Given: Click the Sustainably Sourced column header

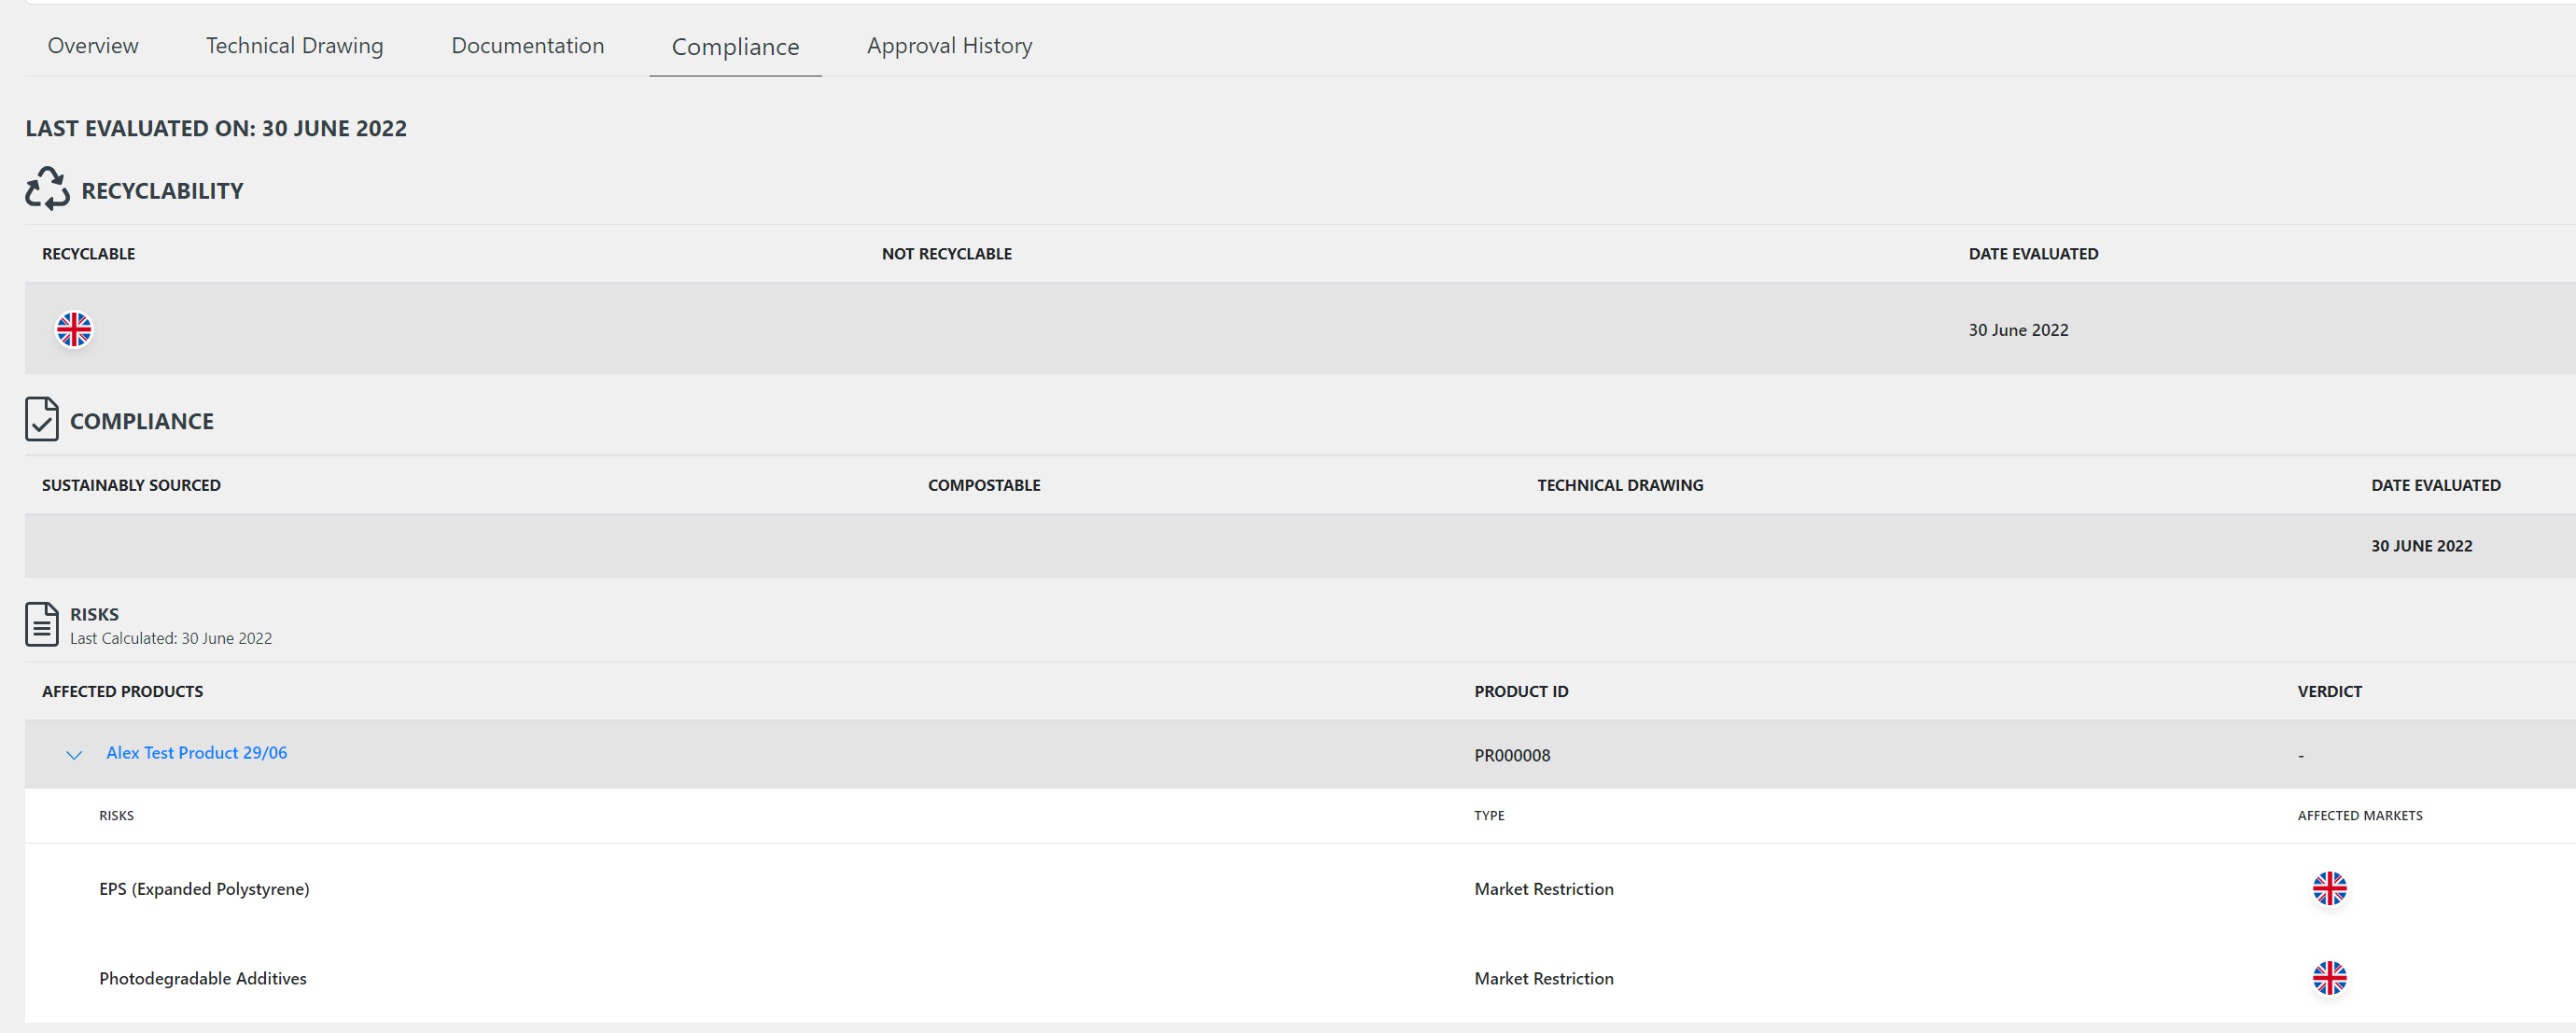Looking at the screenshot, I should (131, 485).
